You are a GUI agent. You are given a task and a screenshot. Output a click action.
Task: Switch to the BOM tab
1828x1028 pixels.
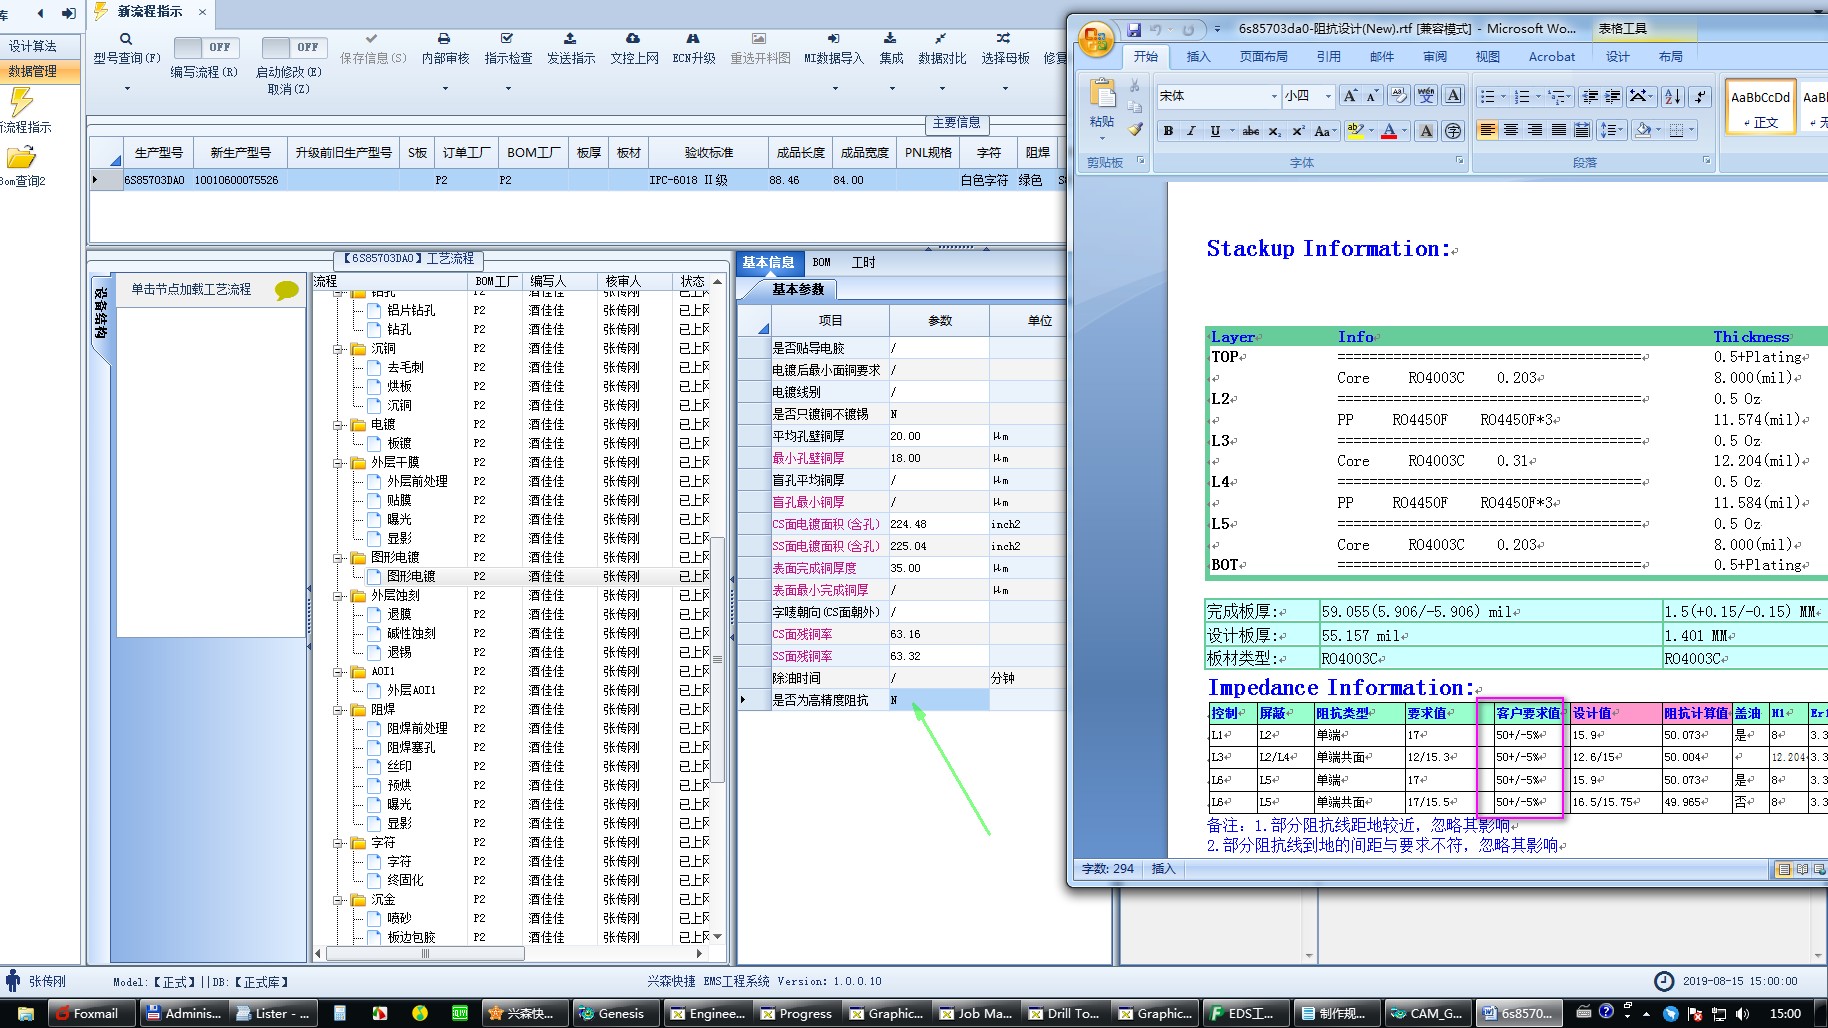click(x=821, y=262)
